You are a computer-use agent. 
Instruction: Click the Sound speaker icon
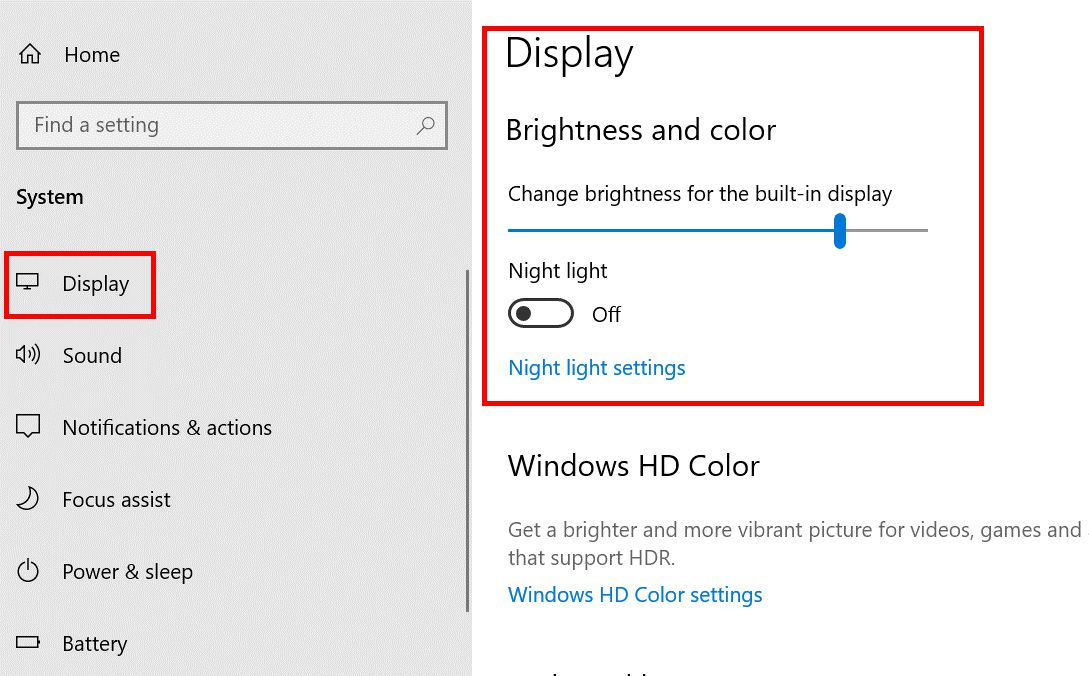pos(28,355)
